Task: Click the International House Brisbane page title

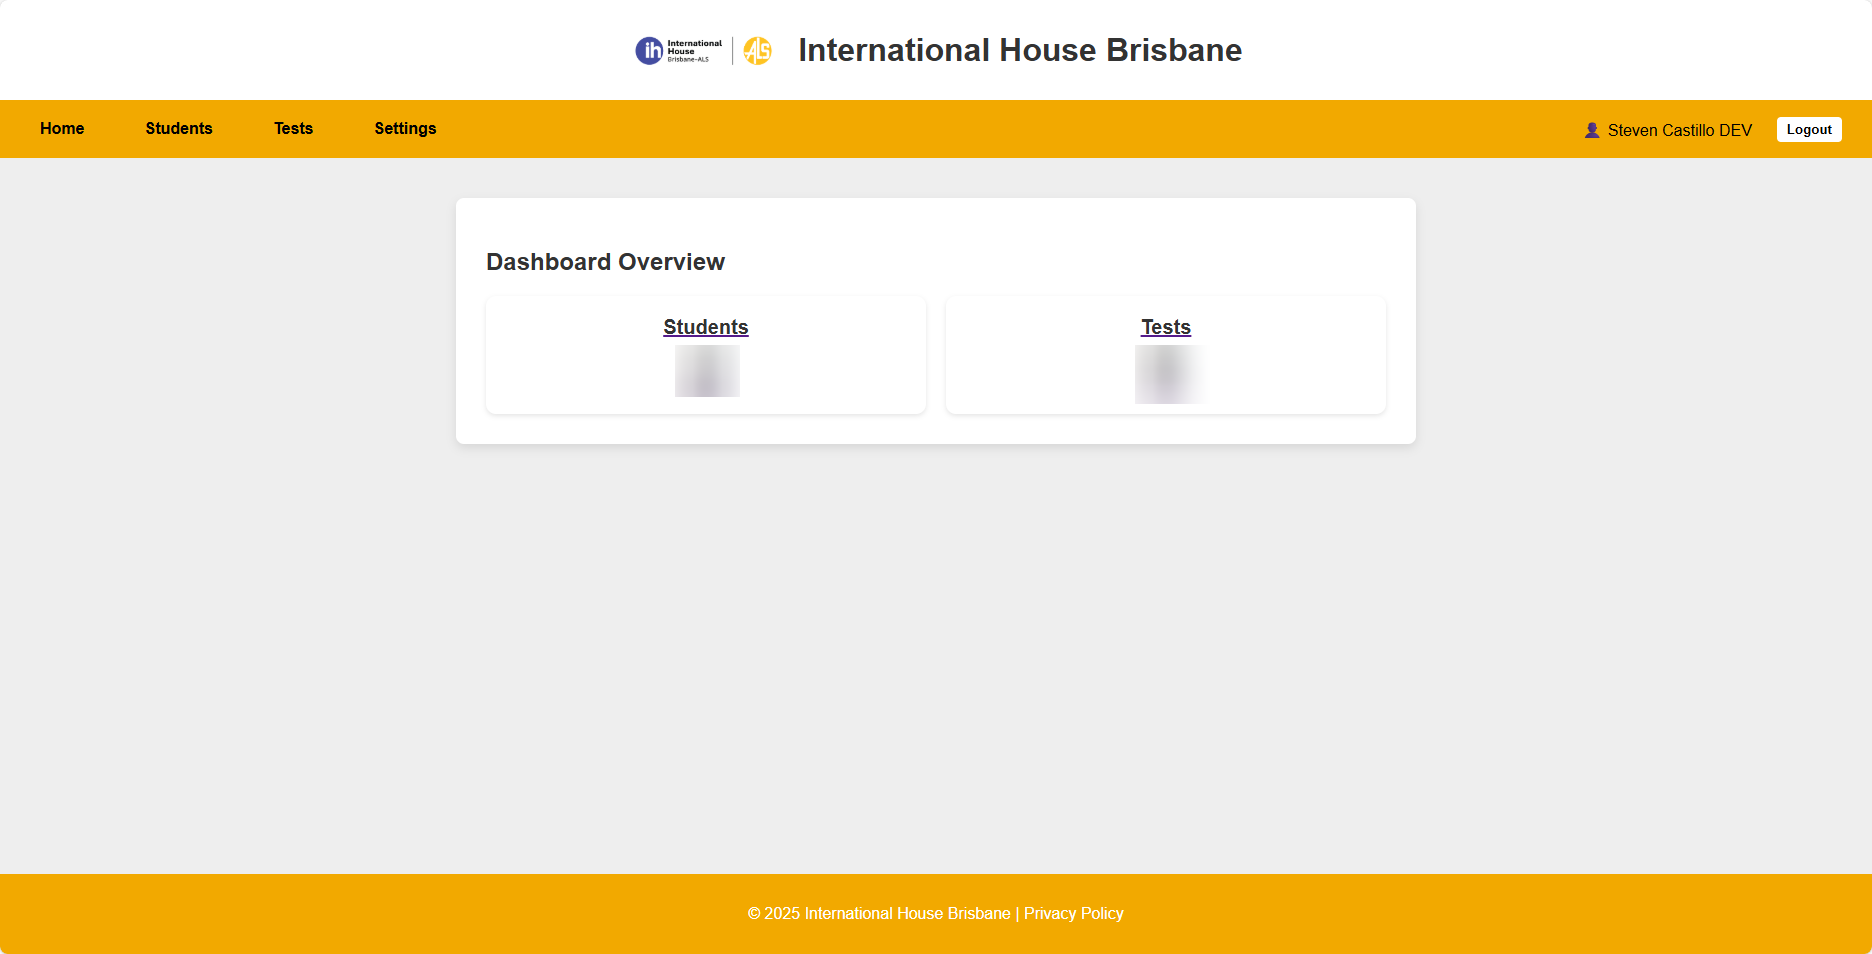Action: [x=1019, y=50]
